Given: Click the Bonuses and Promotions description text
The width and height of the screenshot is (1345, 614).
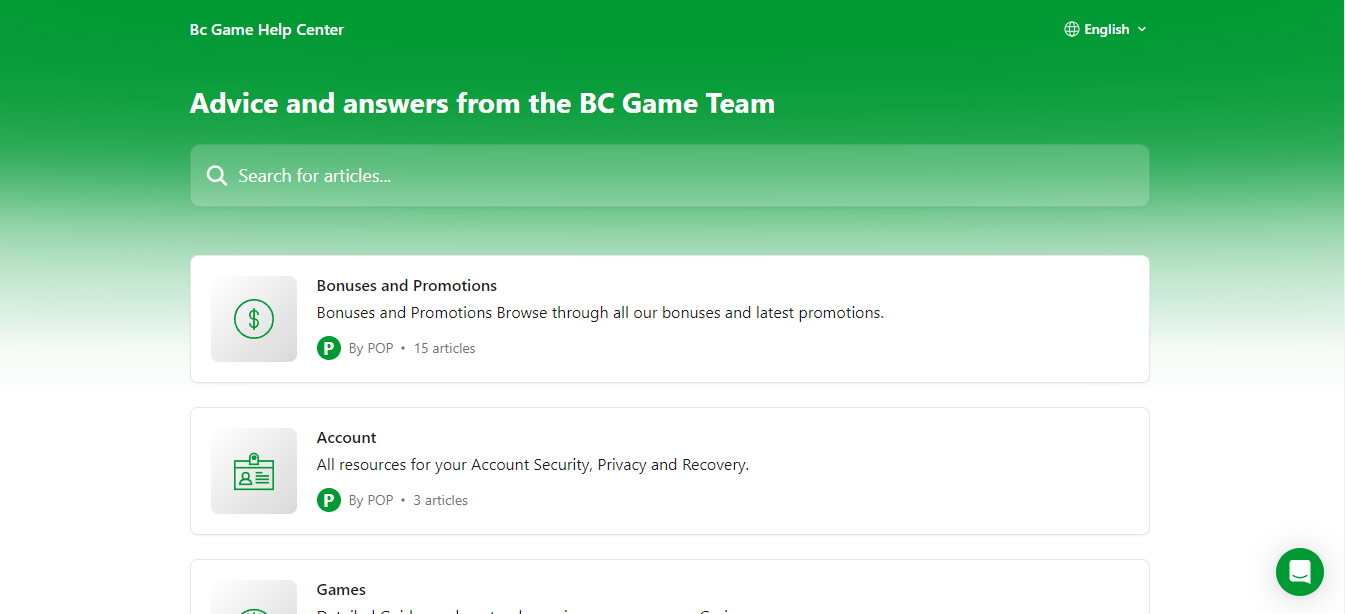Looking at the screenshot, I should (600, 313).
